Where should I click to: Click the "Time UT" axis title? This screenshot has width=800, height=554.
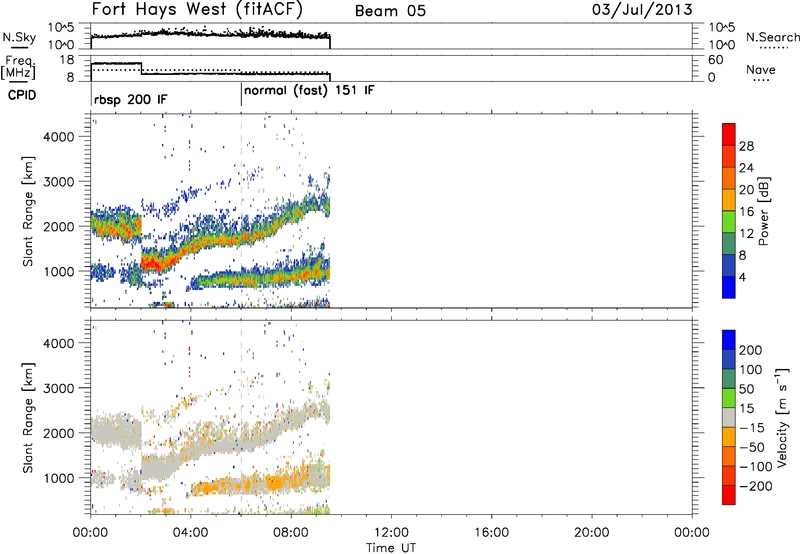click(391, 548)
